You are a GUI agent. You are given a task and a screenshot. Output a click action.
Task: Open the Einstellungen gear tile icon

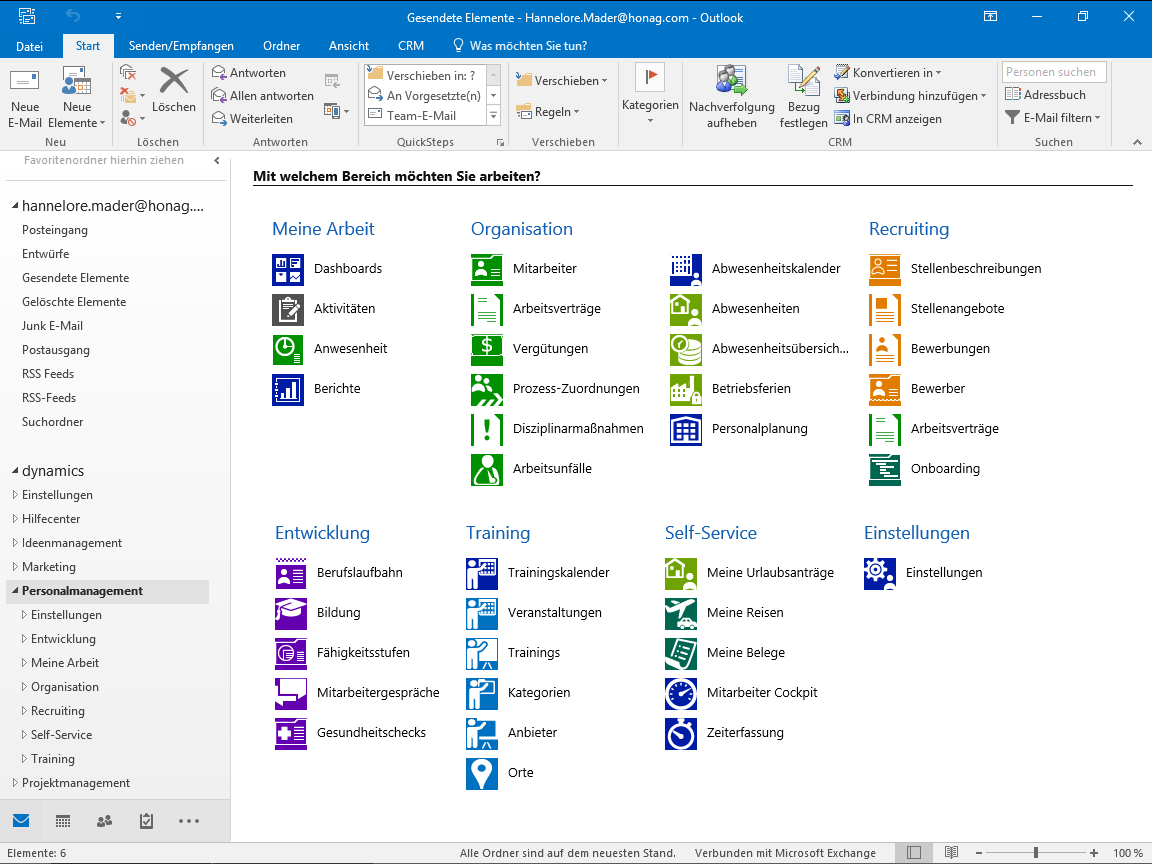pyautogui.click(x=880, y=573)
